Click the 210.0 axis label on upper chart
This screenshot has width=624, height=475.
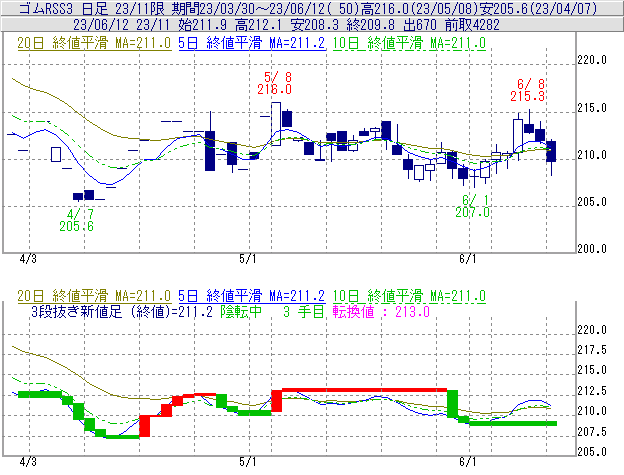click(592, 155)
